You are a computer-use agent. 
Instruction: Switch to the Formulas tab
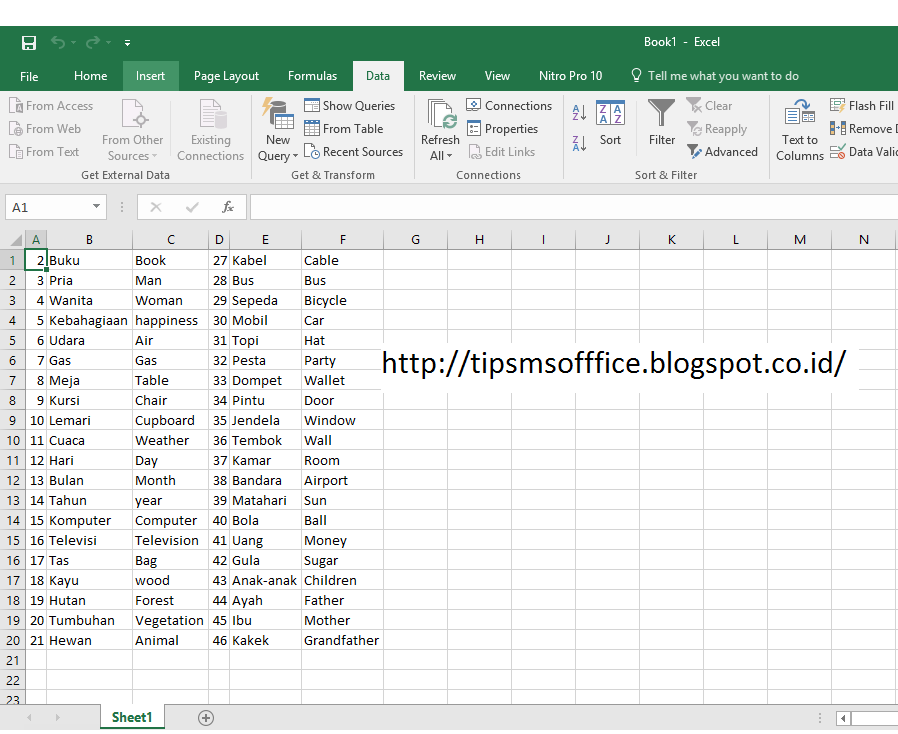[312, 75]
